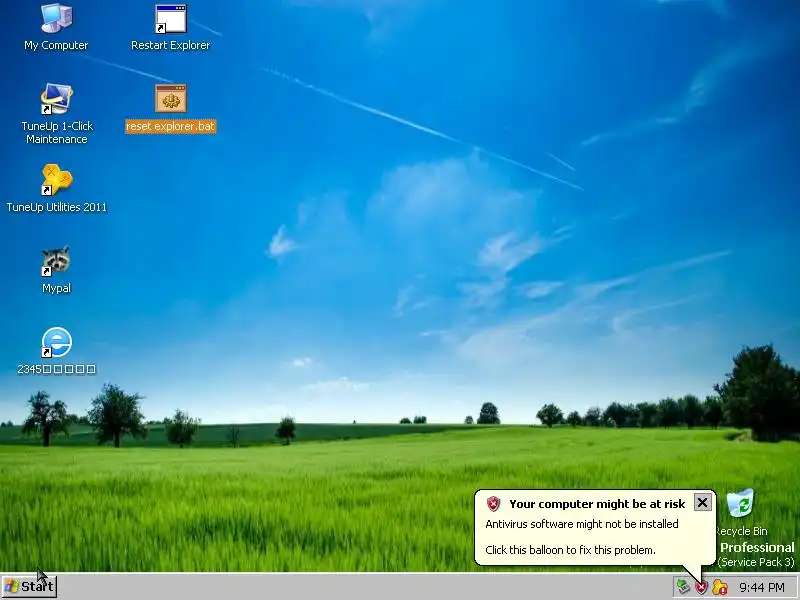This screenshot has height=600, width=800.
Task: Click the red shield security tray icon
Action: (x=701, y=587)
